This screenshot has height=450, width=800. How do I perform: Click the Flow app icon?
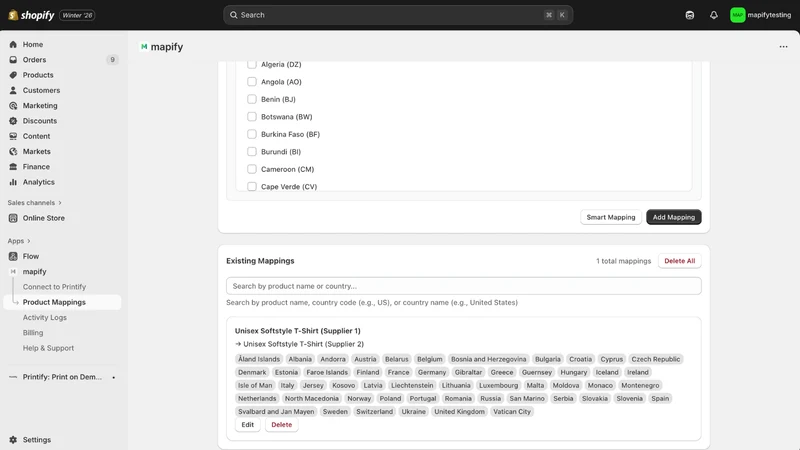(x=13, y=256)
